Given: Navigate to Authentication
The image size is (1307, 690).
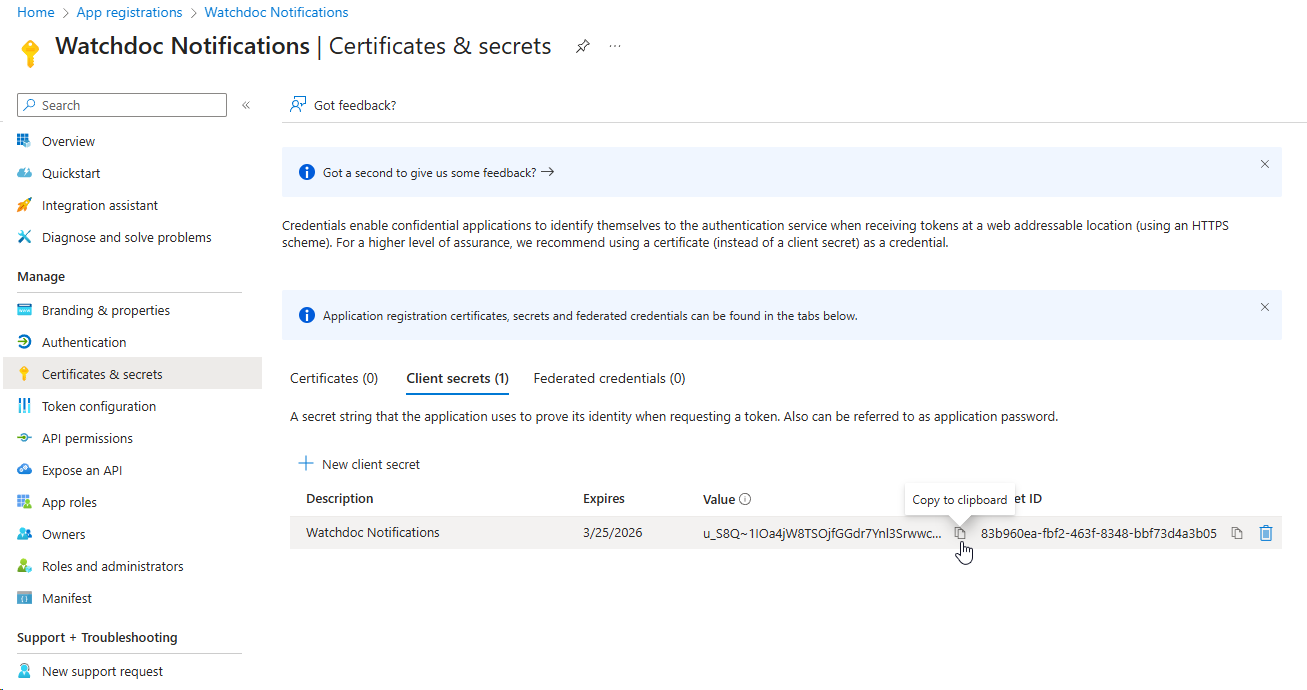Looking at the screenshot, I should click(84, 342).
